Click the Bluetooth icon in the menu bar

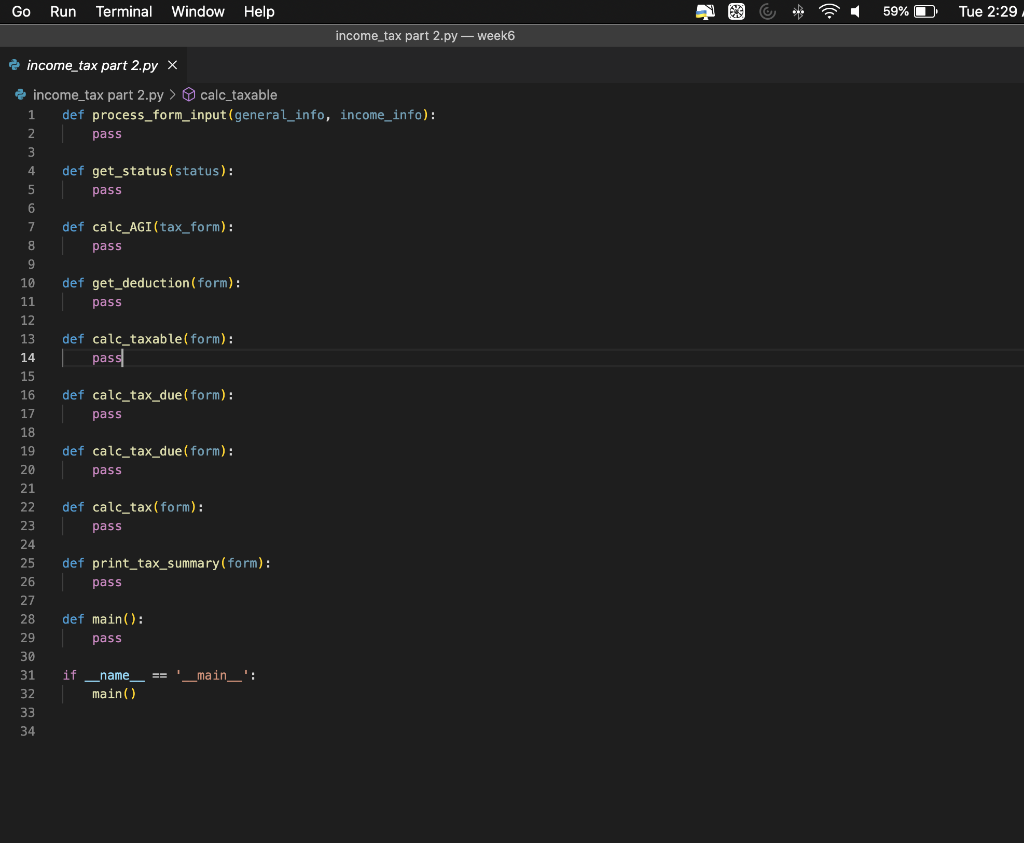[x=798, y=11]
